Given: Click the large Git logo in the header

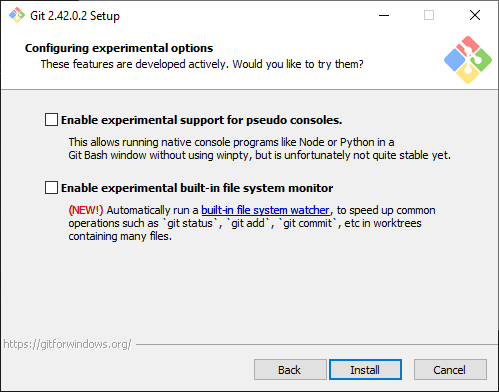Looking at the screenshot, I should (x=468, y=60).
